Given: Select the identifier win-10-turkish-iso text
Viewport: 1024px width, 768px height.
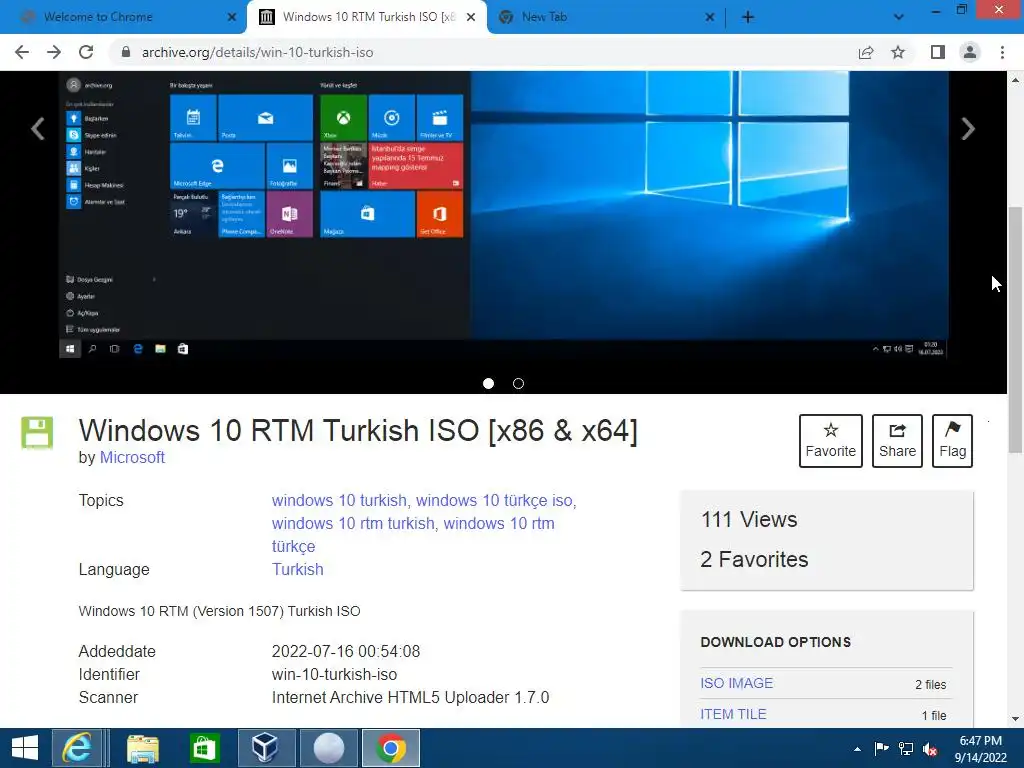Looking at the screenshot, I should click(334, 675).
